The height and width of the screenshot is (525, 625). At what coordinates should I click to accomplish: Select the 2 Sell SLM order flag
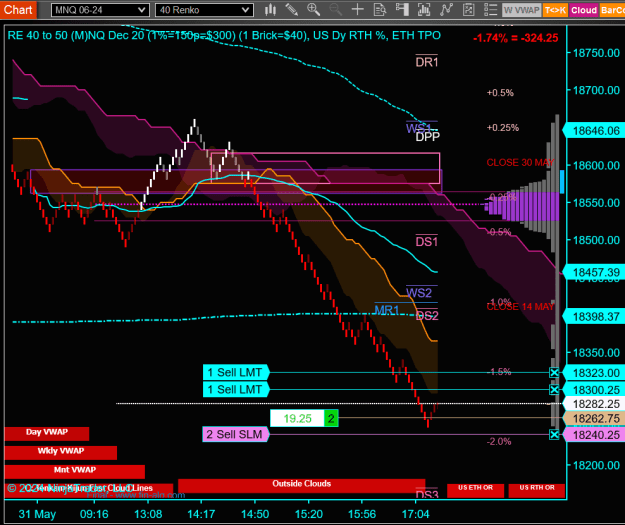pos(236,435)
